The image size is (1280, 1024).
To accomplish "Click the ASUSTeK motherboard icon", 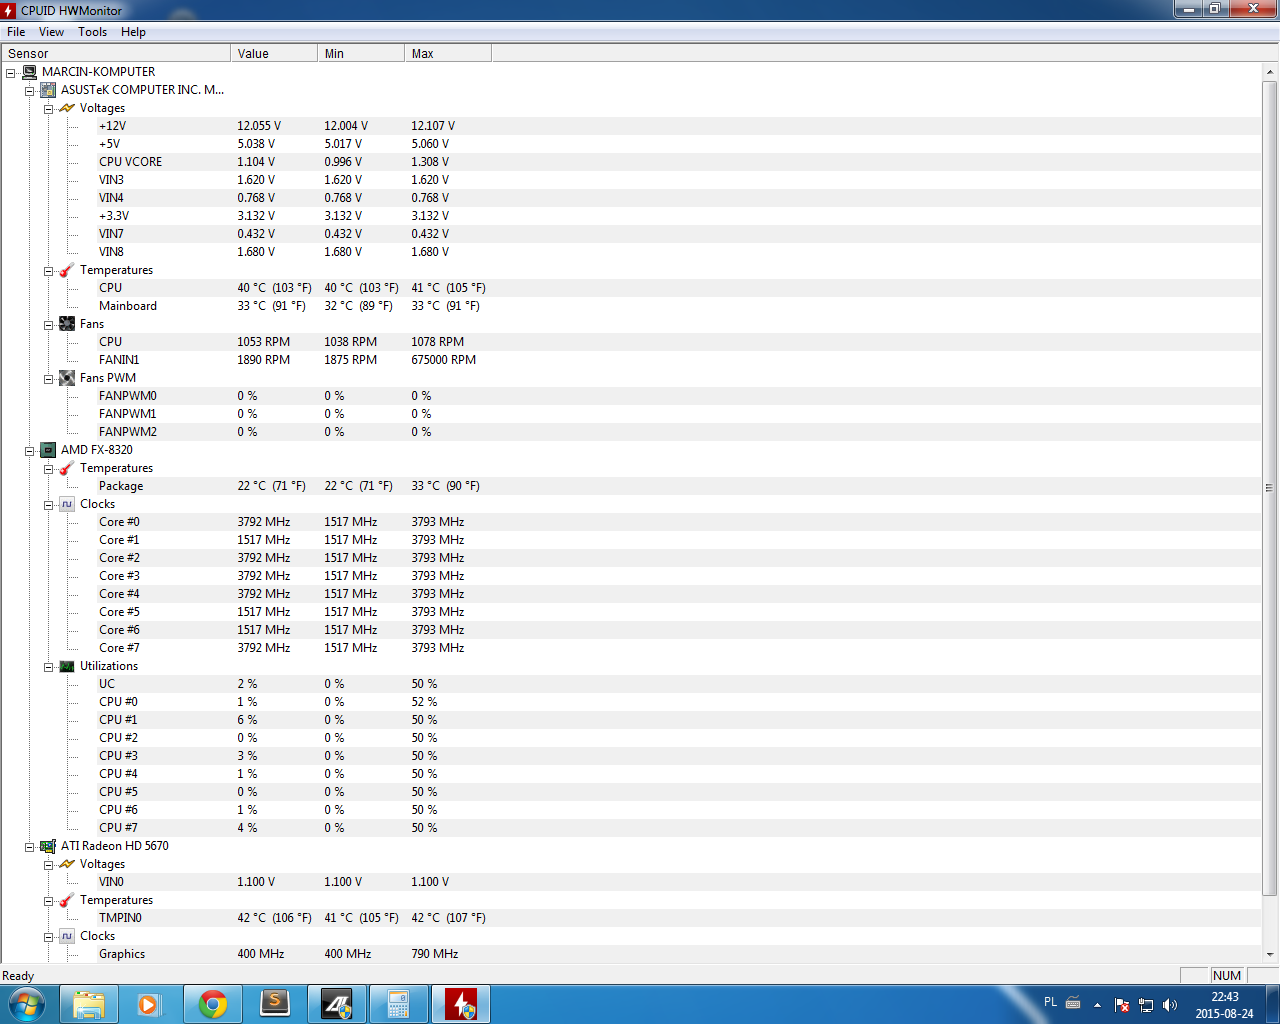I will (x=48, y=90).
